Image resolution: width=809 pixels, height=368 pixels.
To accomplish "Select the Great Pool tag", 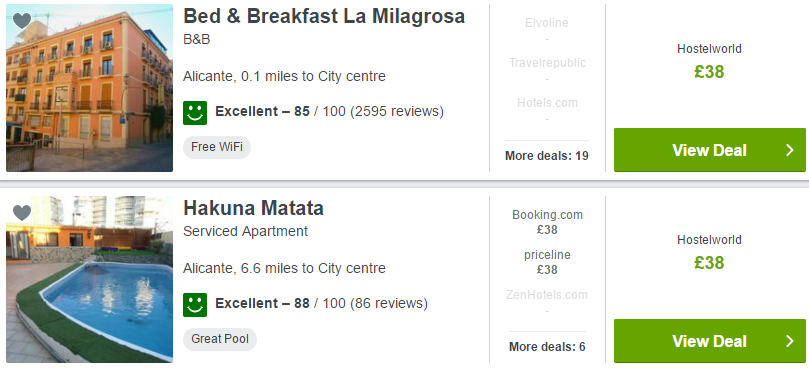I will [x=220, y=339].
